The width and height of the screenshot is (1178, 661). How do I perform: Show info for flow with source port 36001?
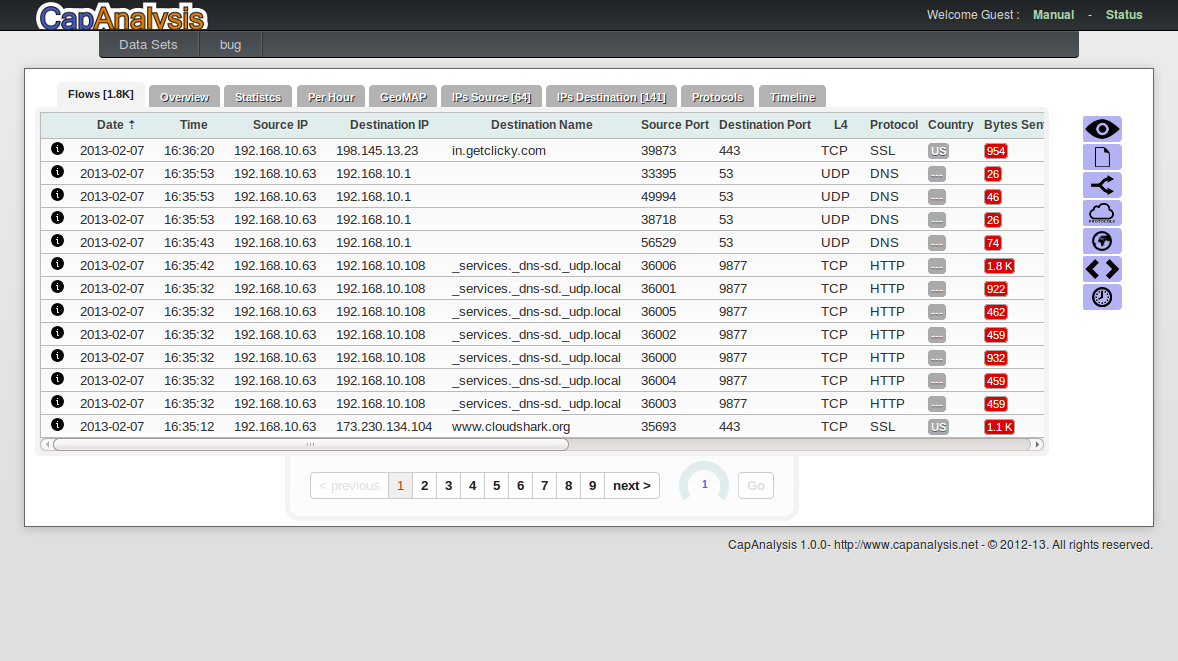click(x=57, y=287)
